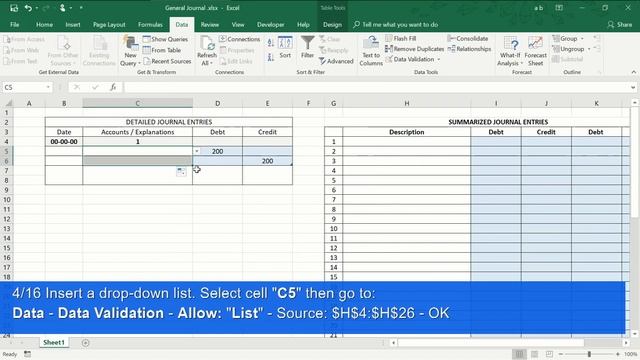Click Tell me what you want to do
Viewport: 640px width, 360px height.
396,24
